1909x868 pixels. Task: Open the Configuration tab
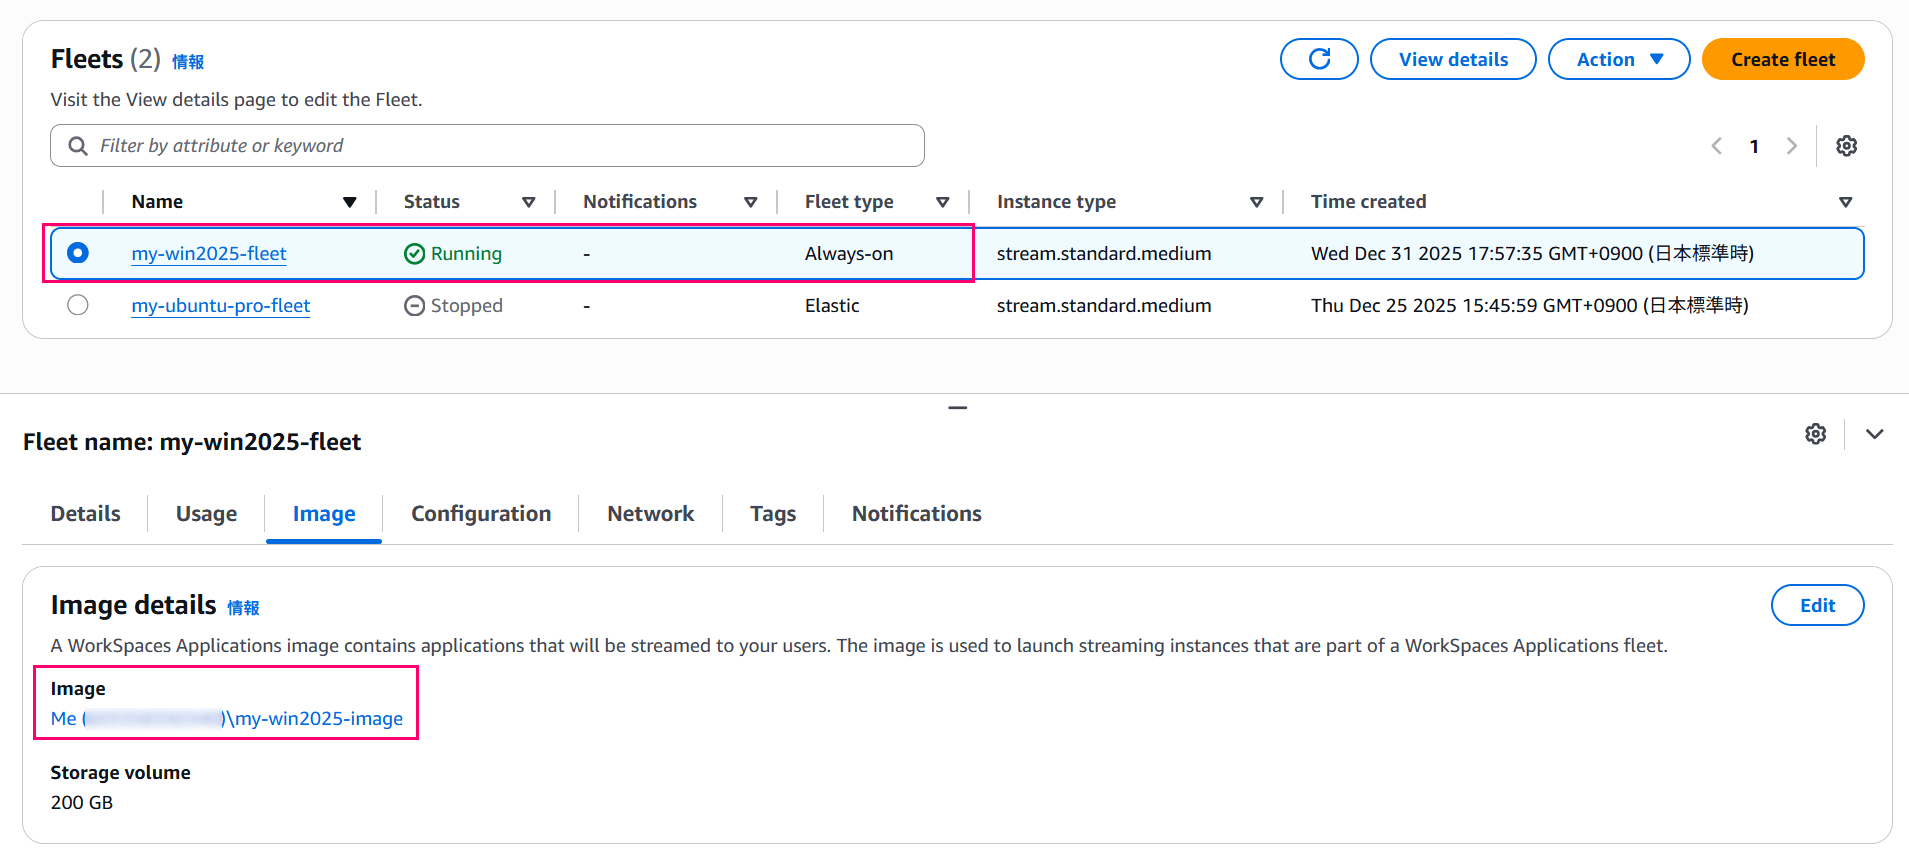tap(481, 514)
